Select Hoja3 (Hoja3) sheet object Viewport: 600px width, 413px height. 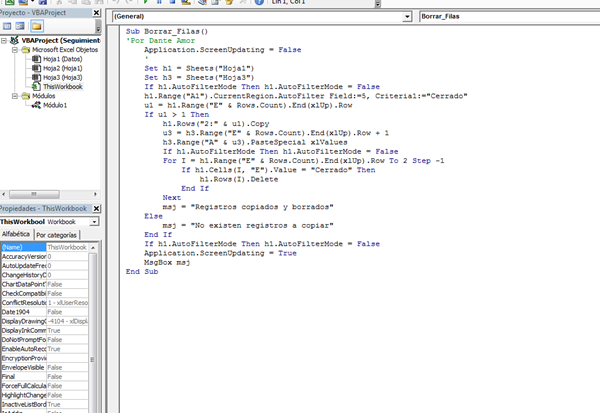tap(60, 78)
